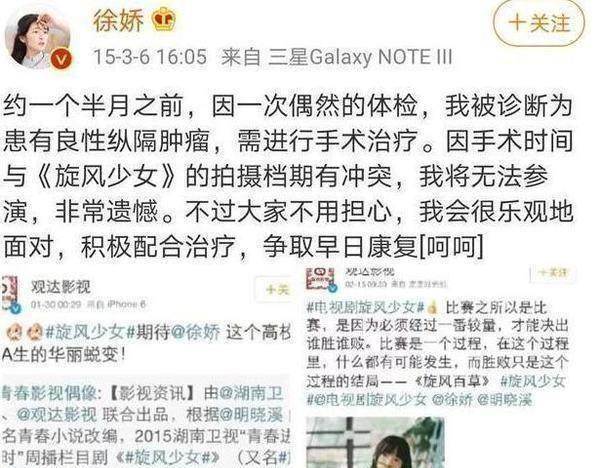
Task: Open the #电视剧旋风少女# hashtag in right post
Action: click(x=365, y=307)
